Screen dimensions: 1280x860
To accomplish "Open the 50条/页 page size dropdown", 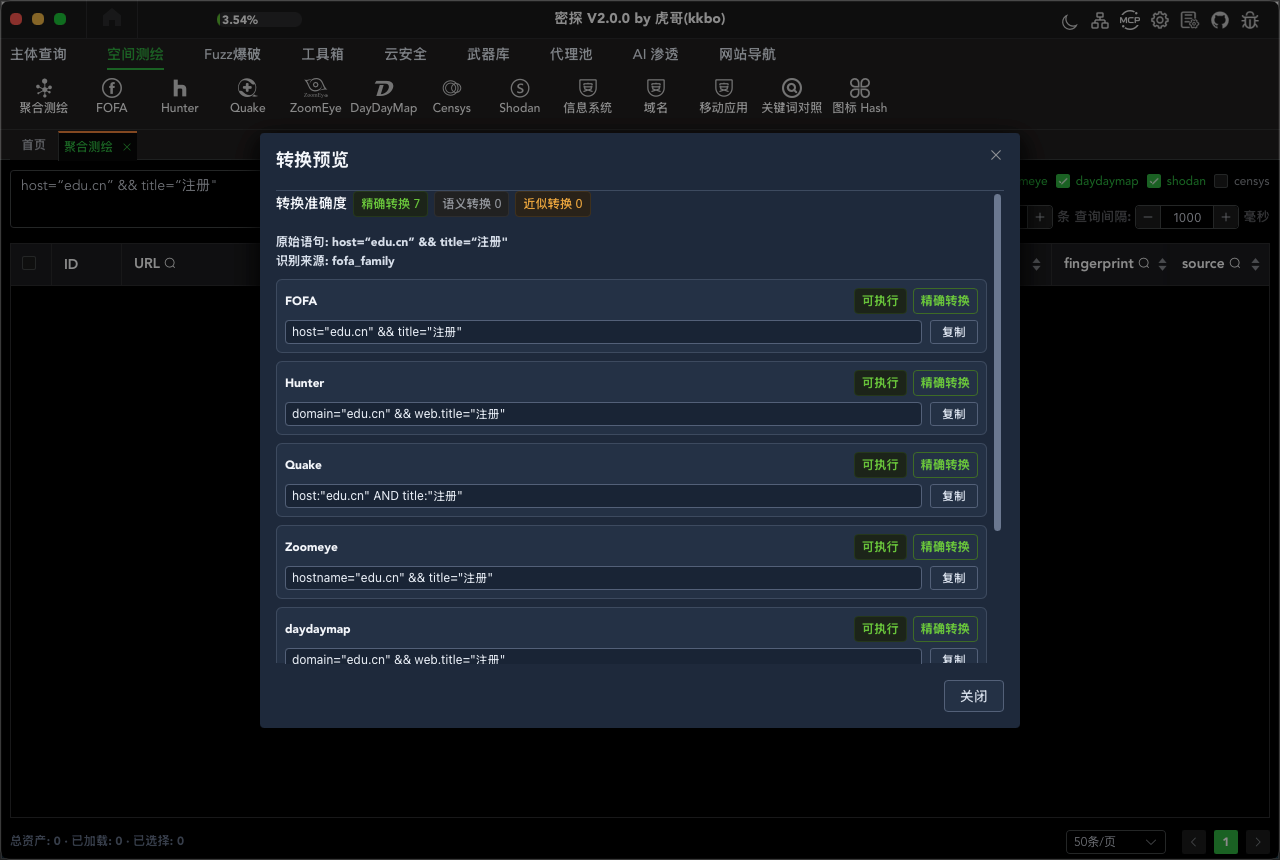I will tap(1116, 842).
